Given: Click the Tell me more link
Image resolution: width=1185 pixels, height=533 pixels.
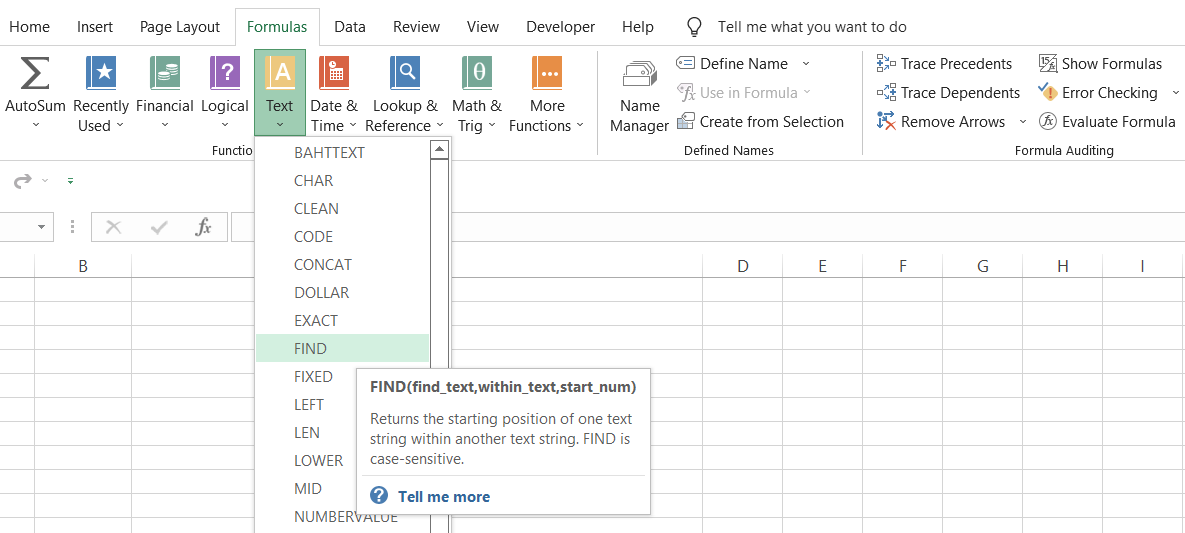Looking at the screenshot, I should pos(443,496).
